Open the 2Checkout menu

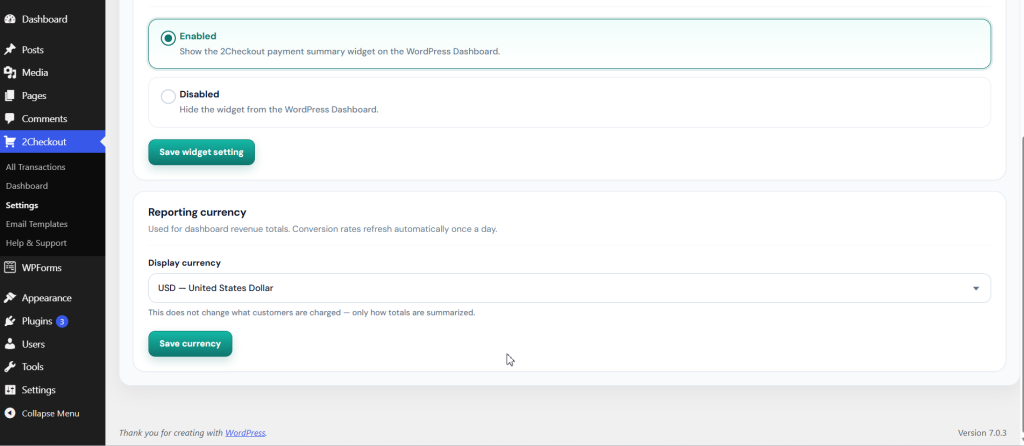52,142
